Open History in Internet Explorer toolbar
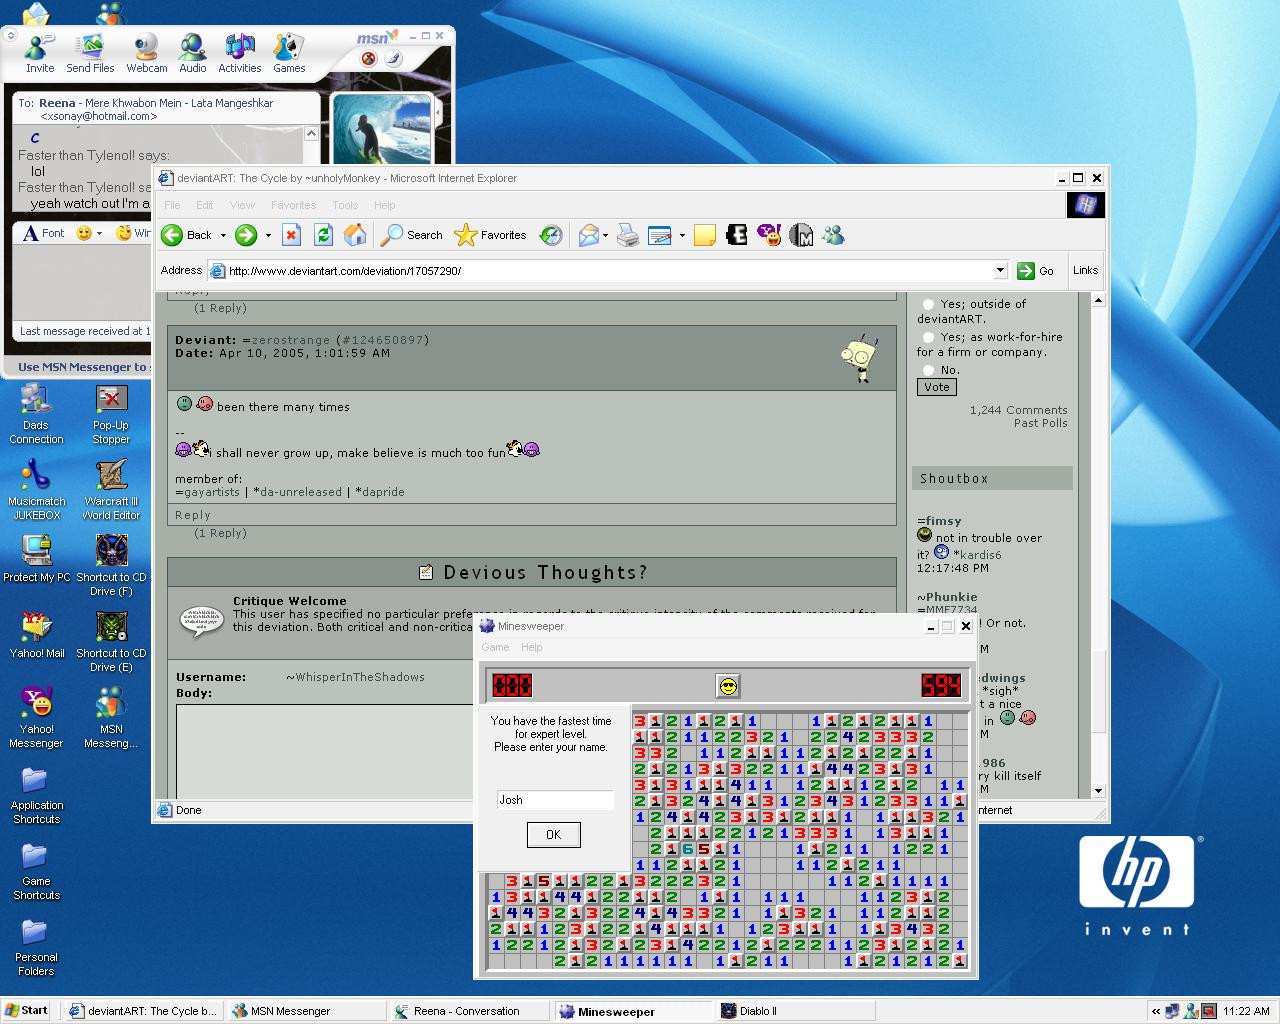1280x1024 pixels. point(551,235)
